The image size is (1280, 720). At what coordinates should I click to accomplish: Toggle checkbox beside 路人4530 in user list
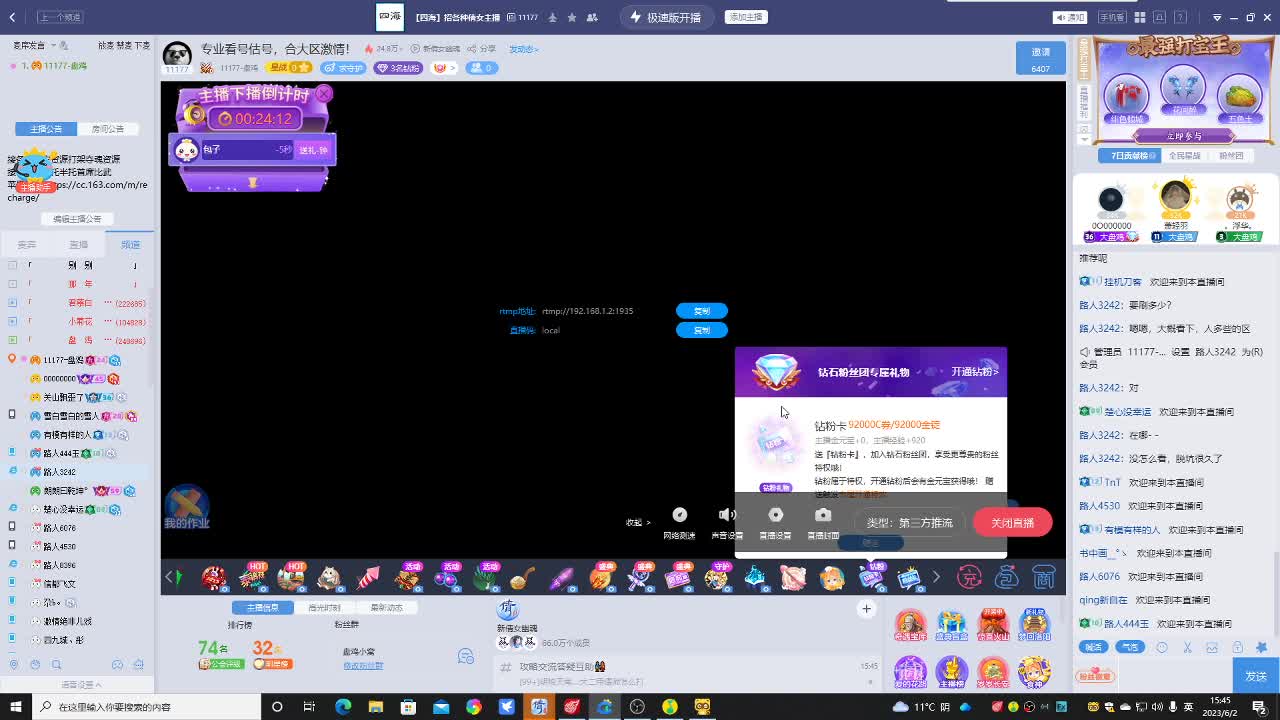pyautogui.click(x=12, y=546)
